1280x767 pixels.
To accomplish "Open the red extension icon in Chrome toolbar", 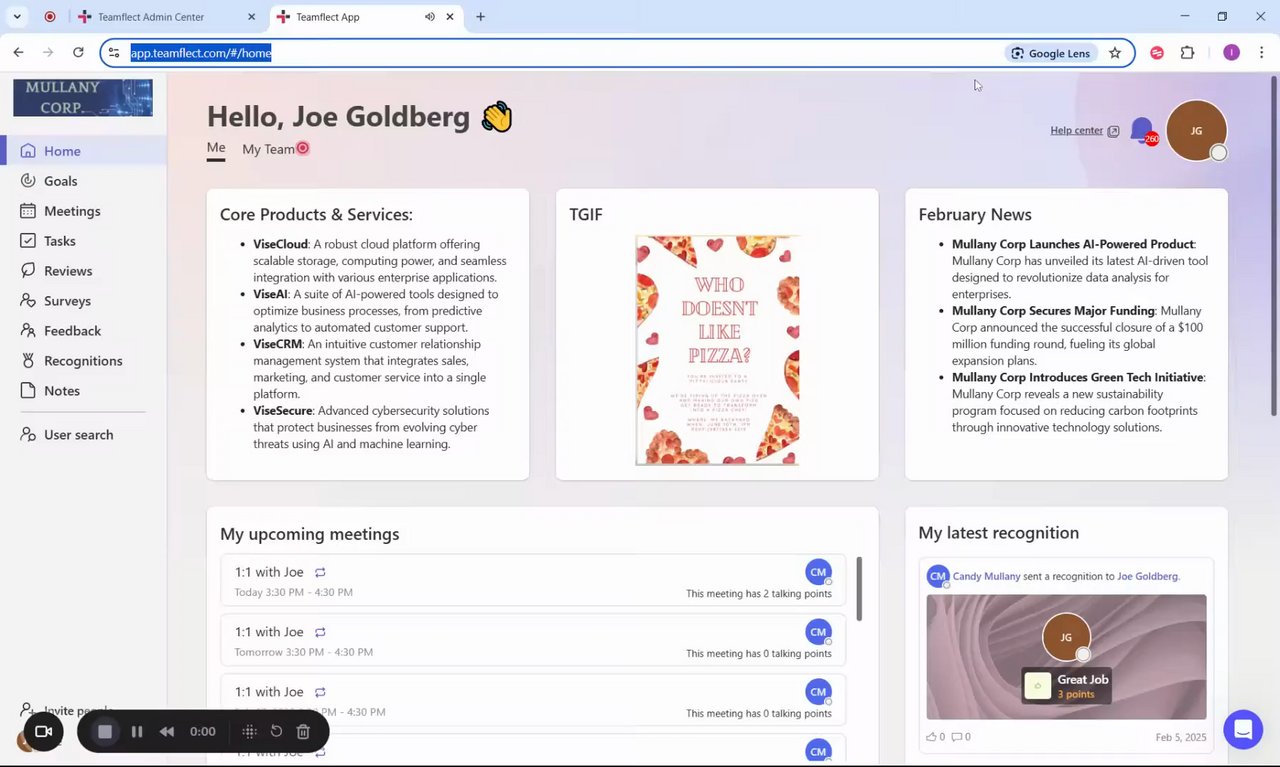I will (x=1157, y=53).
